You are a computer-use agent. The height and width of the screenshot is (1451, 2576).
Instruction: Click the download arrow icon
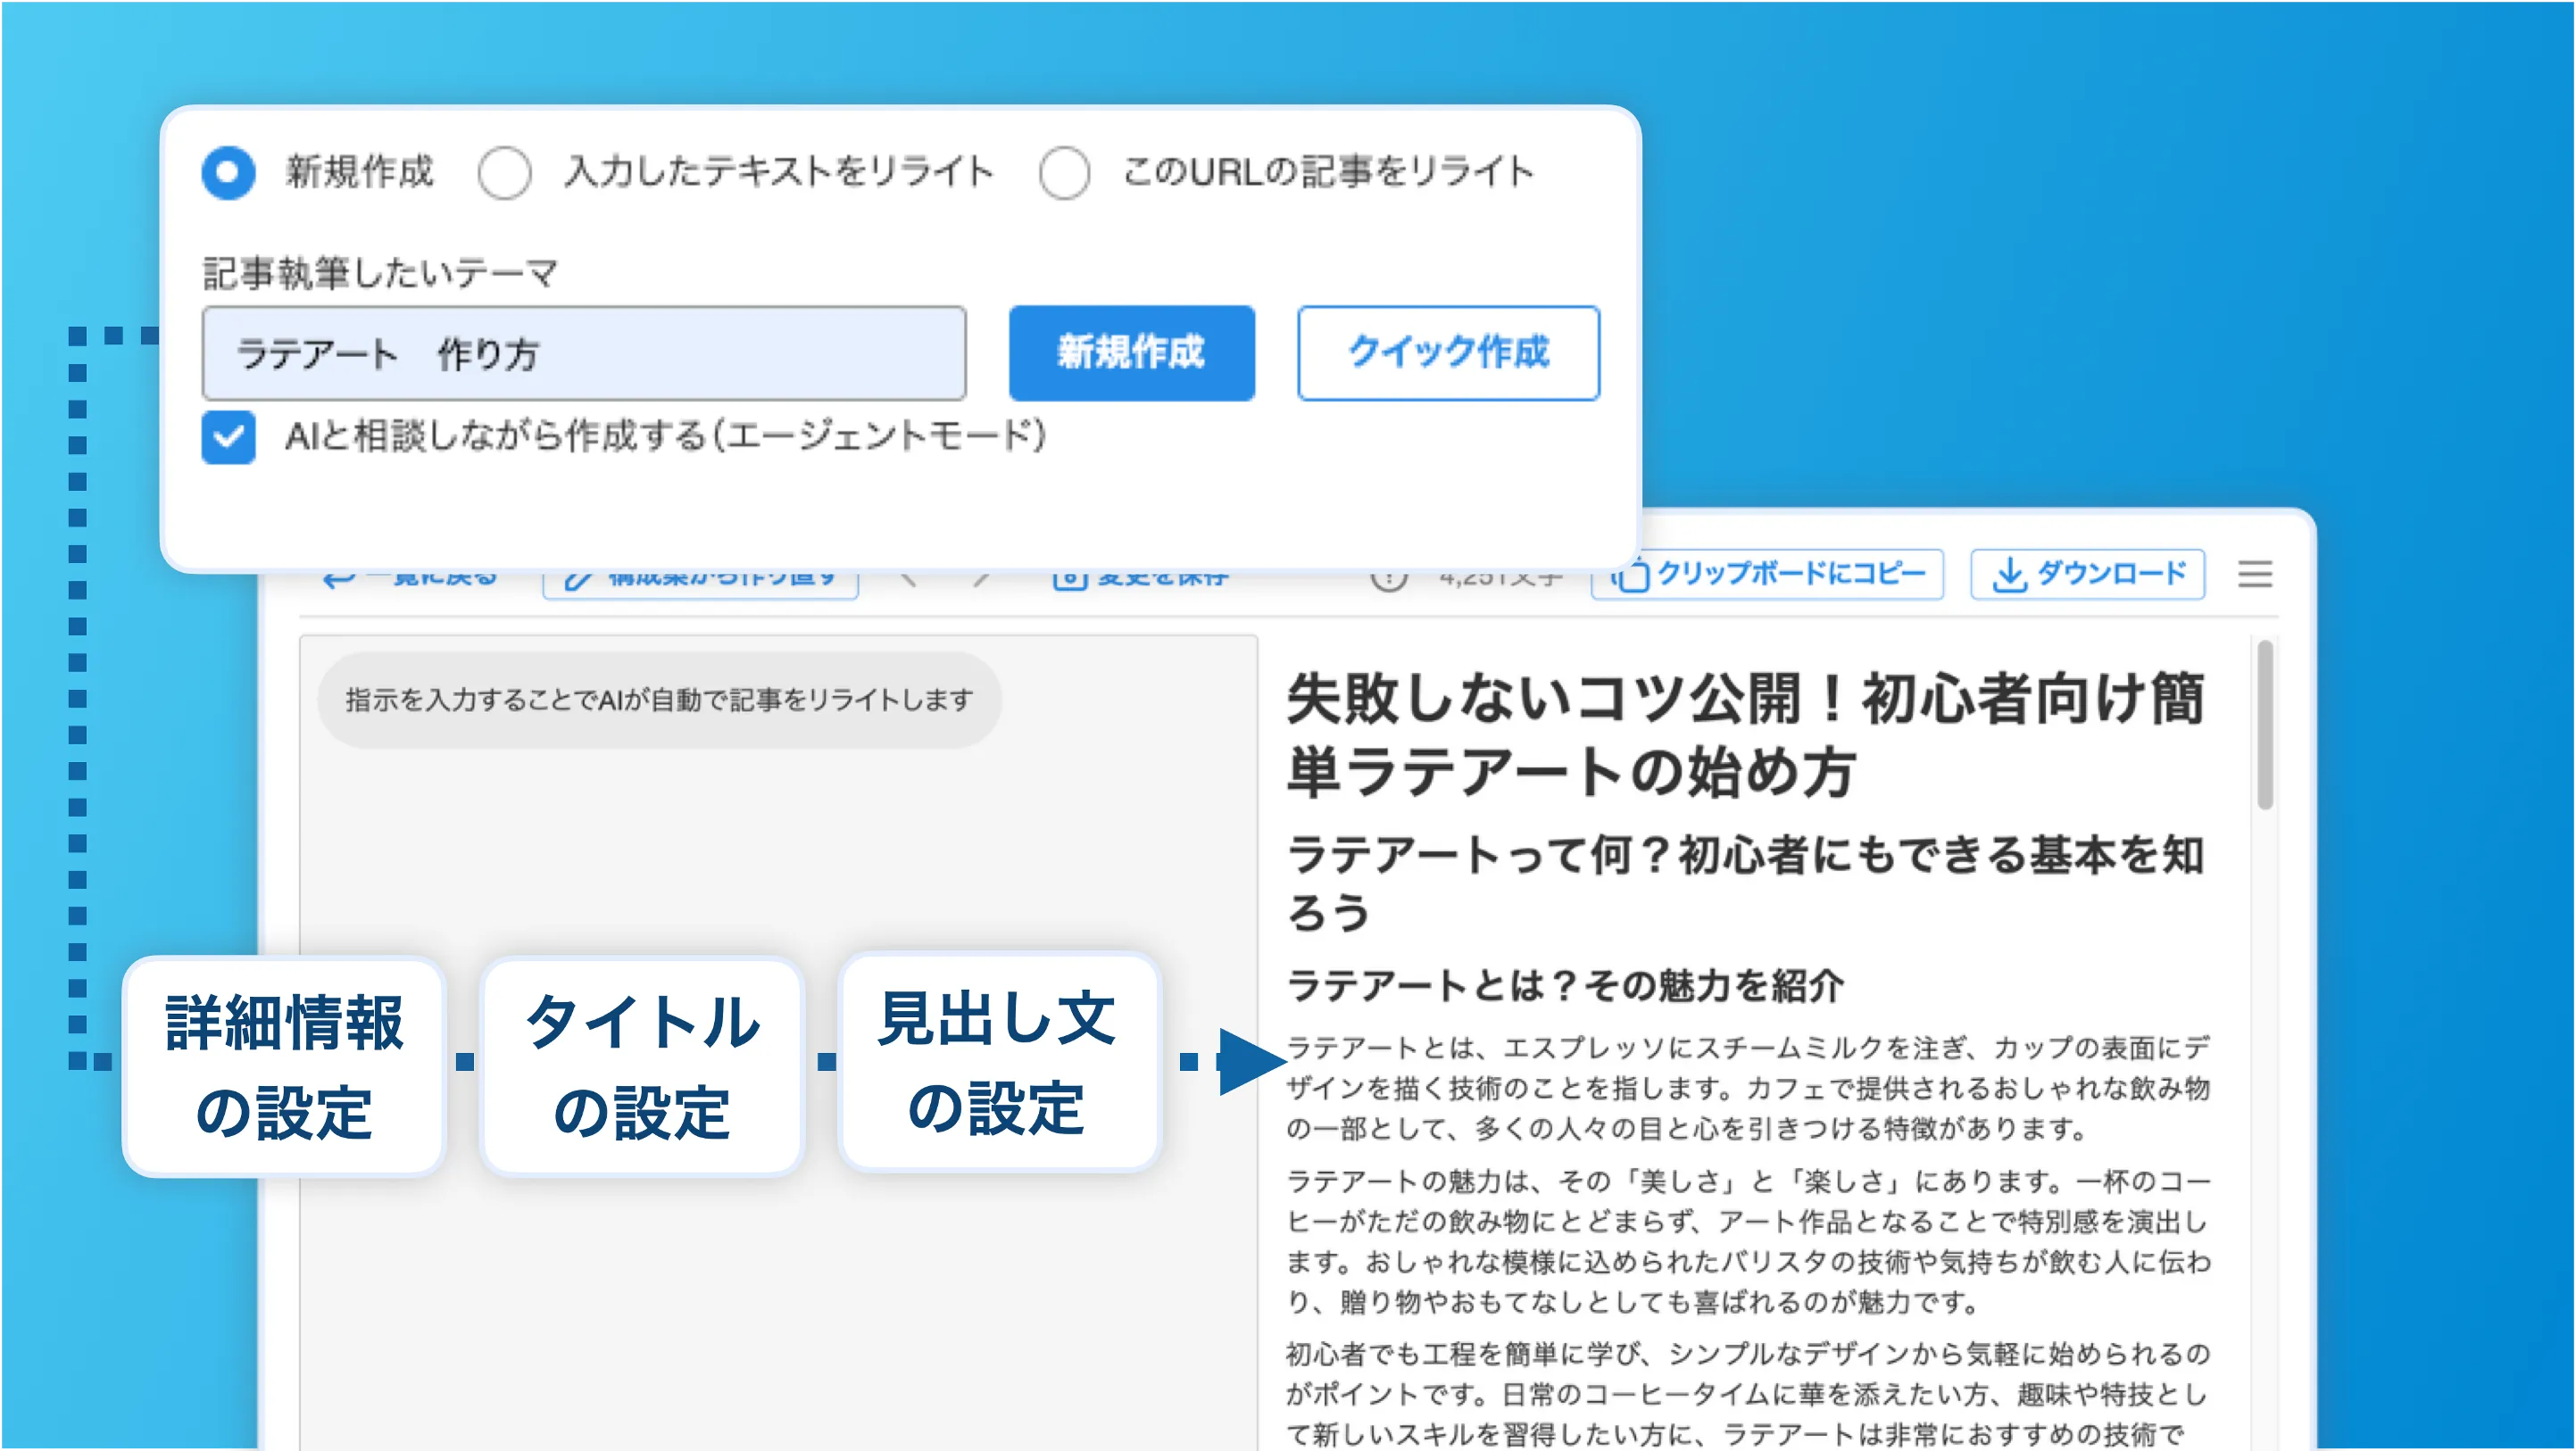pos(2009,575)
